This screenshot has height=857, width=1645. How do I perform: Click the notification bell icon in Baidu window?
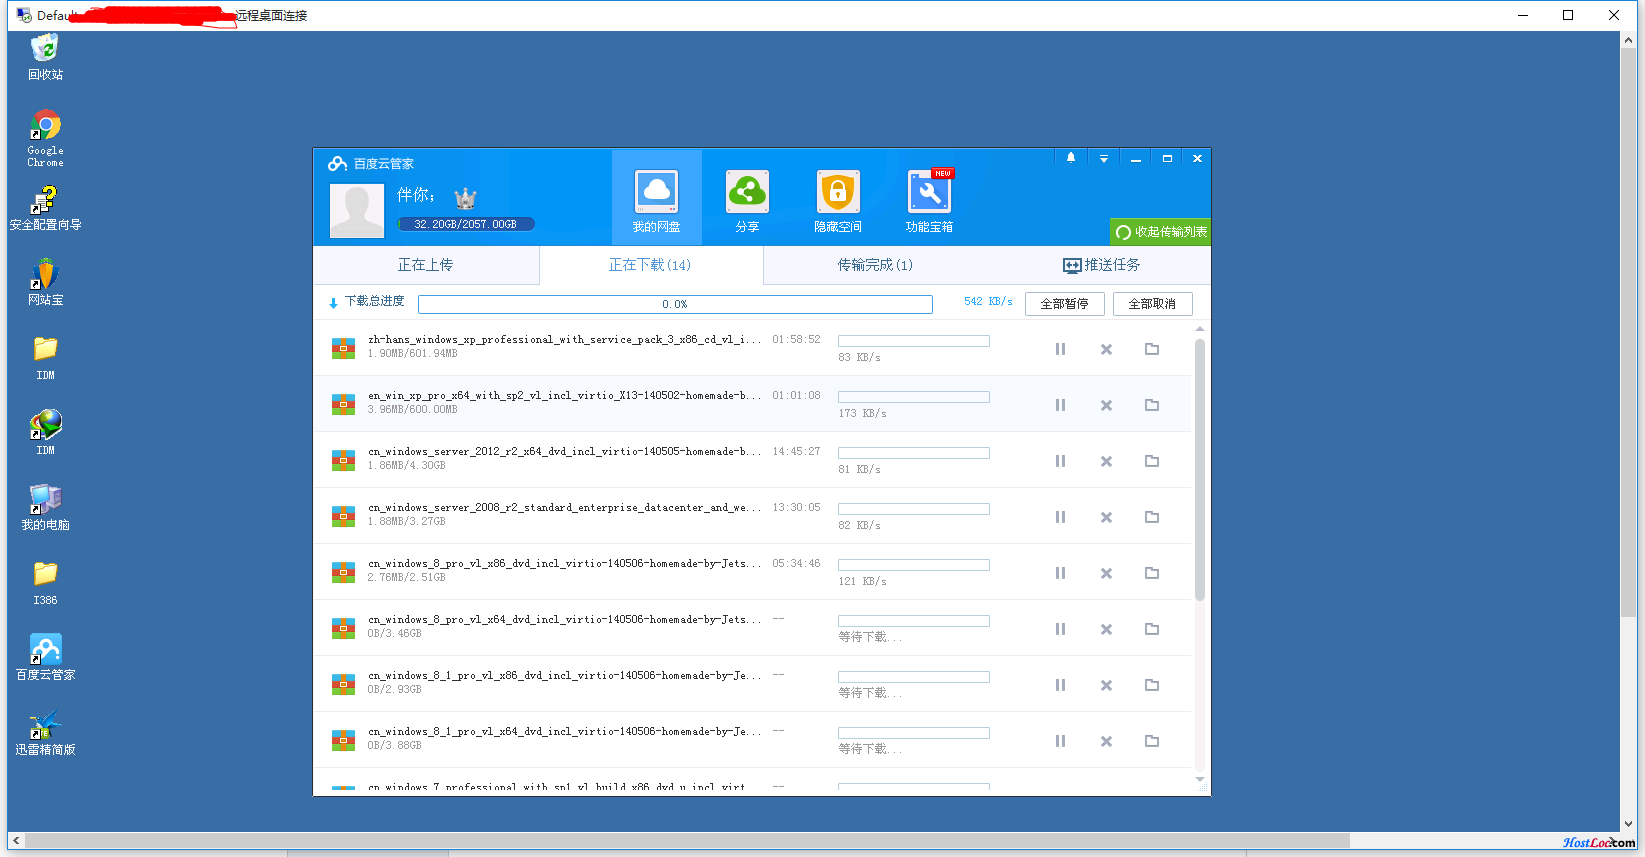coord(1071,158)
